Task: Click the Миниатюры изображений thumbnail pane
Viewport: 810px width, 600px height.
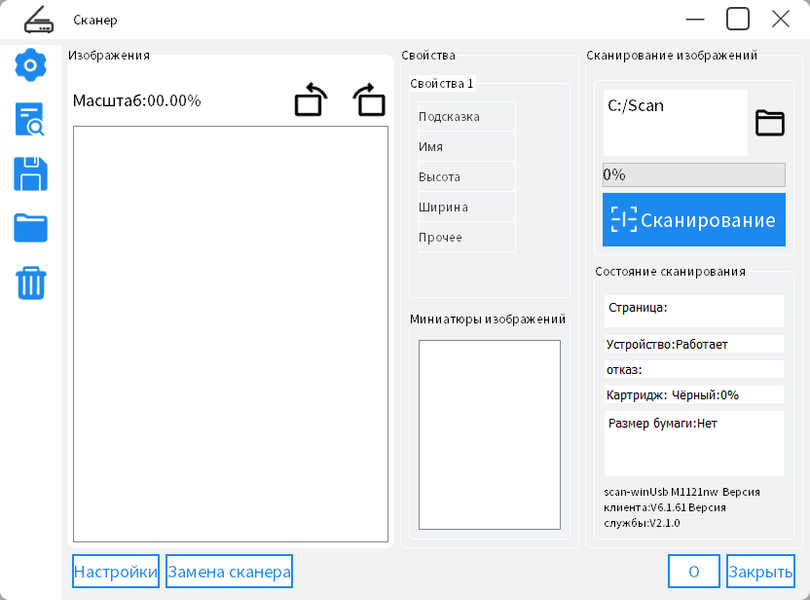Action: [x=489, y=435]
